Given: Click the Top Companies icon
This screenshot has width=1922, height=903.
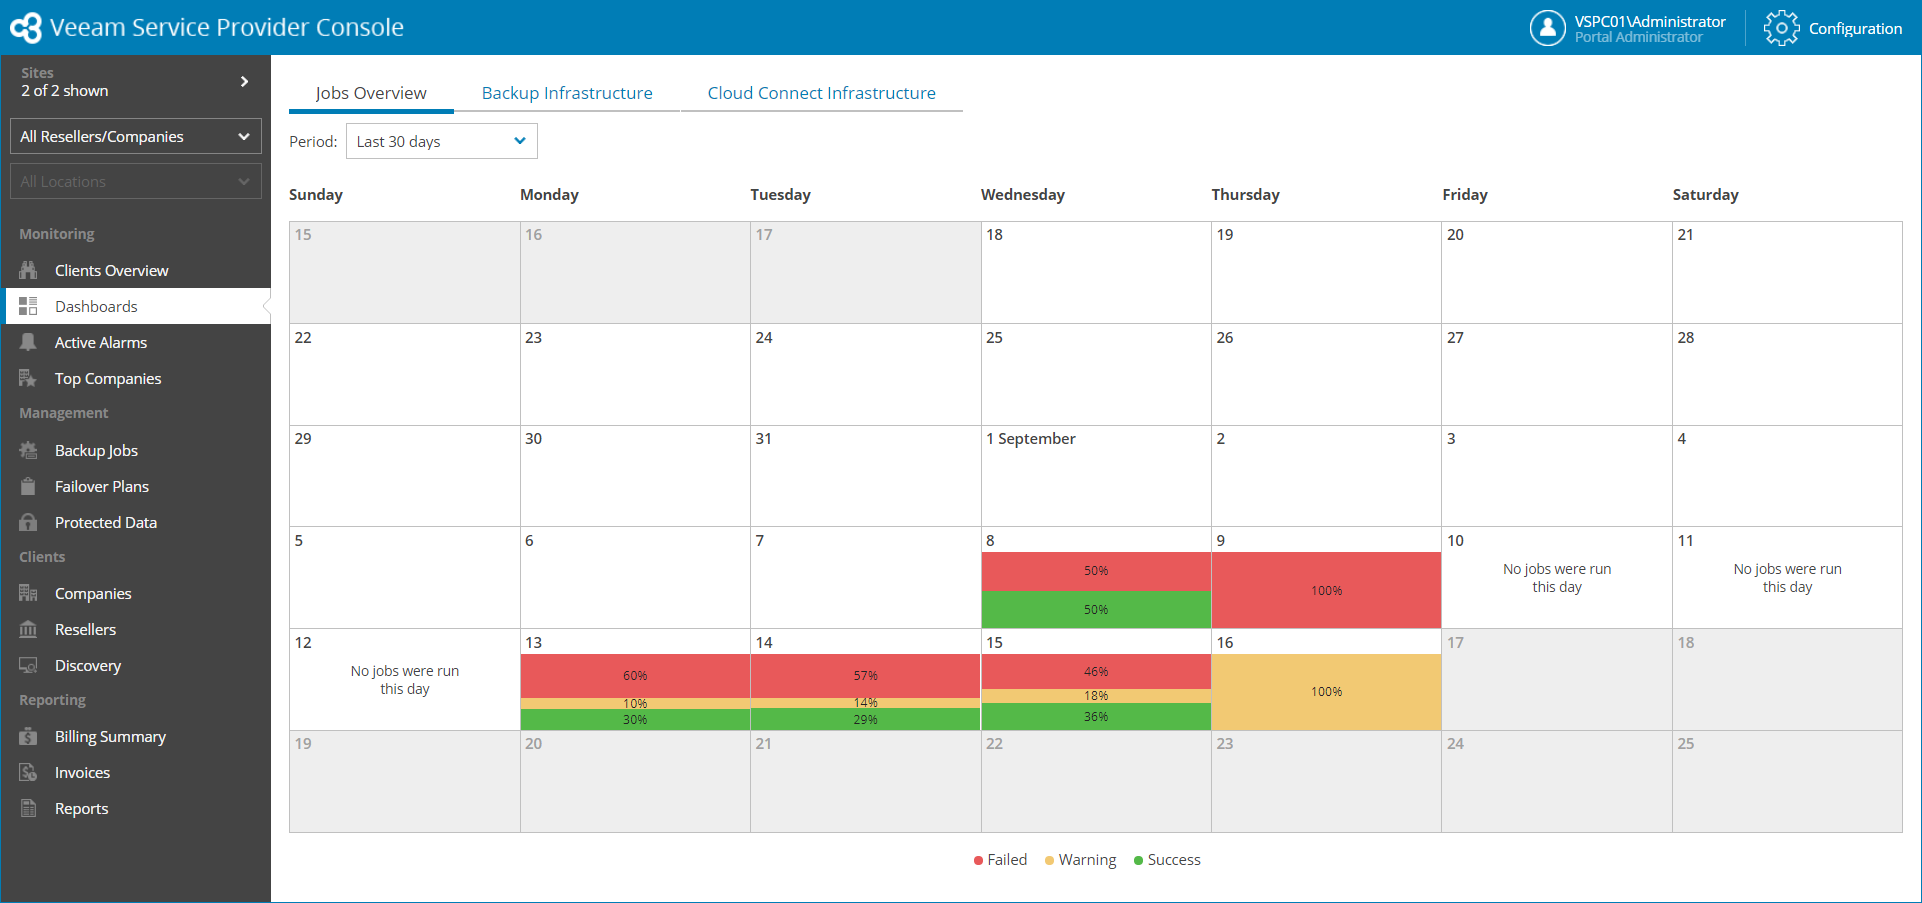Looking at the screenshot, I should tap(28, 378).
